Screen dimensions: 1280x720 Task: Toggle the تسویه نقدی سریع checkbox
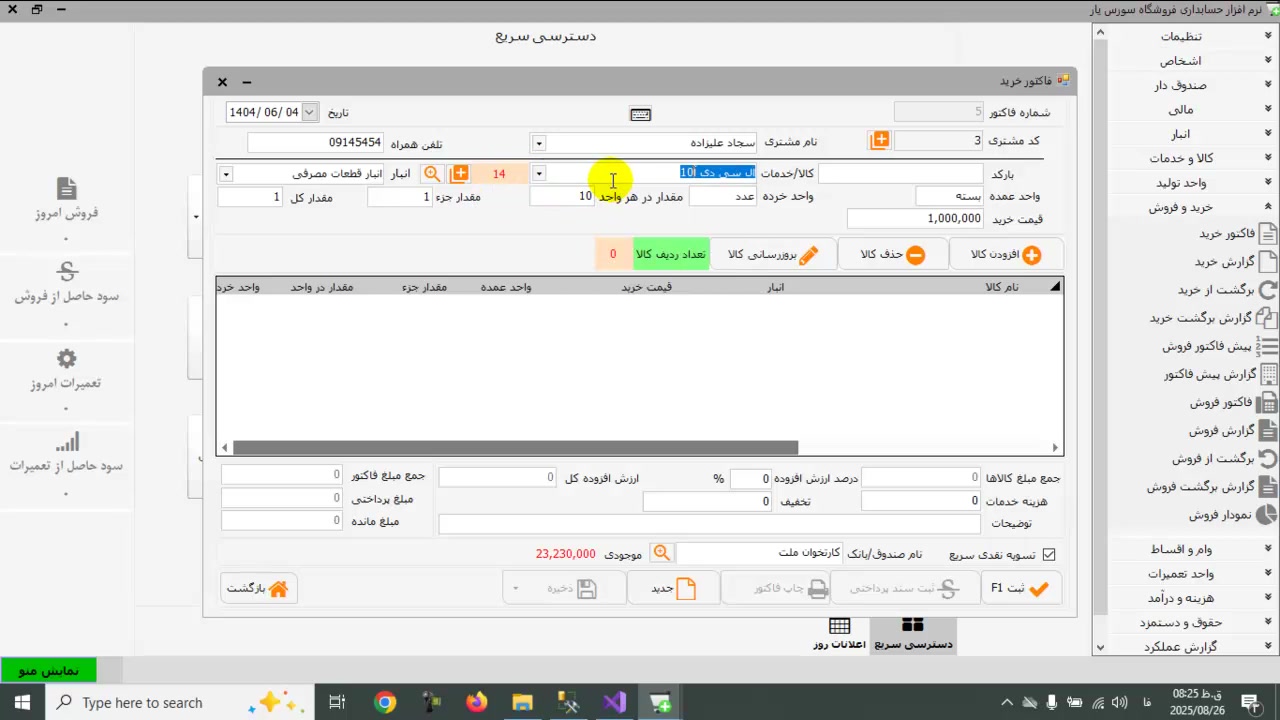click(x=1049, y=554)
